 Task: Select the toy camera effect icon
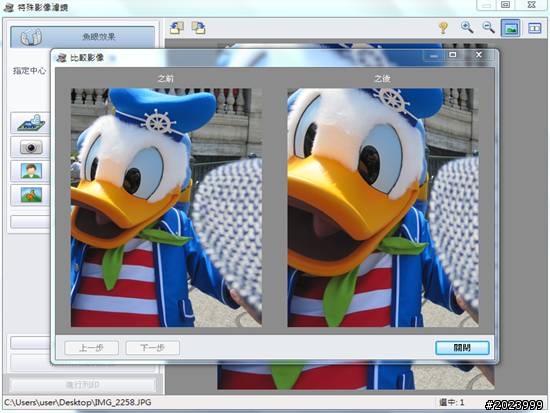click(x=31, y=147)
